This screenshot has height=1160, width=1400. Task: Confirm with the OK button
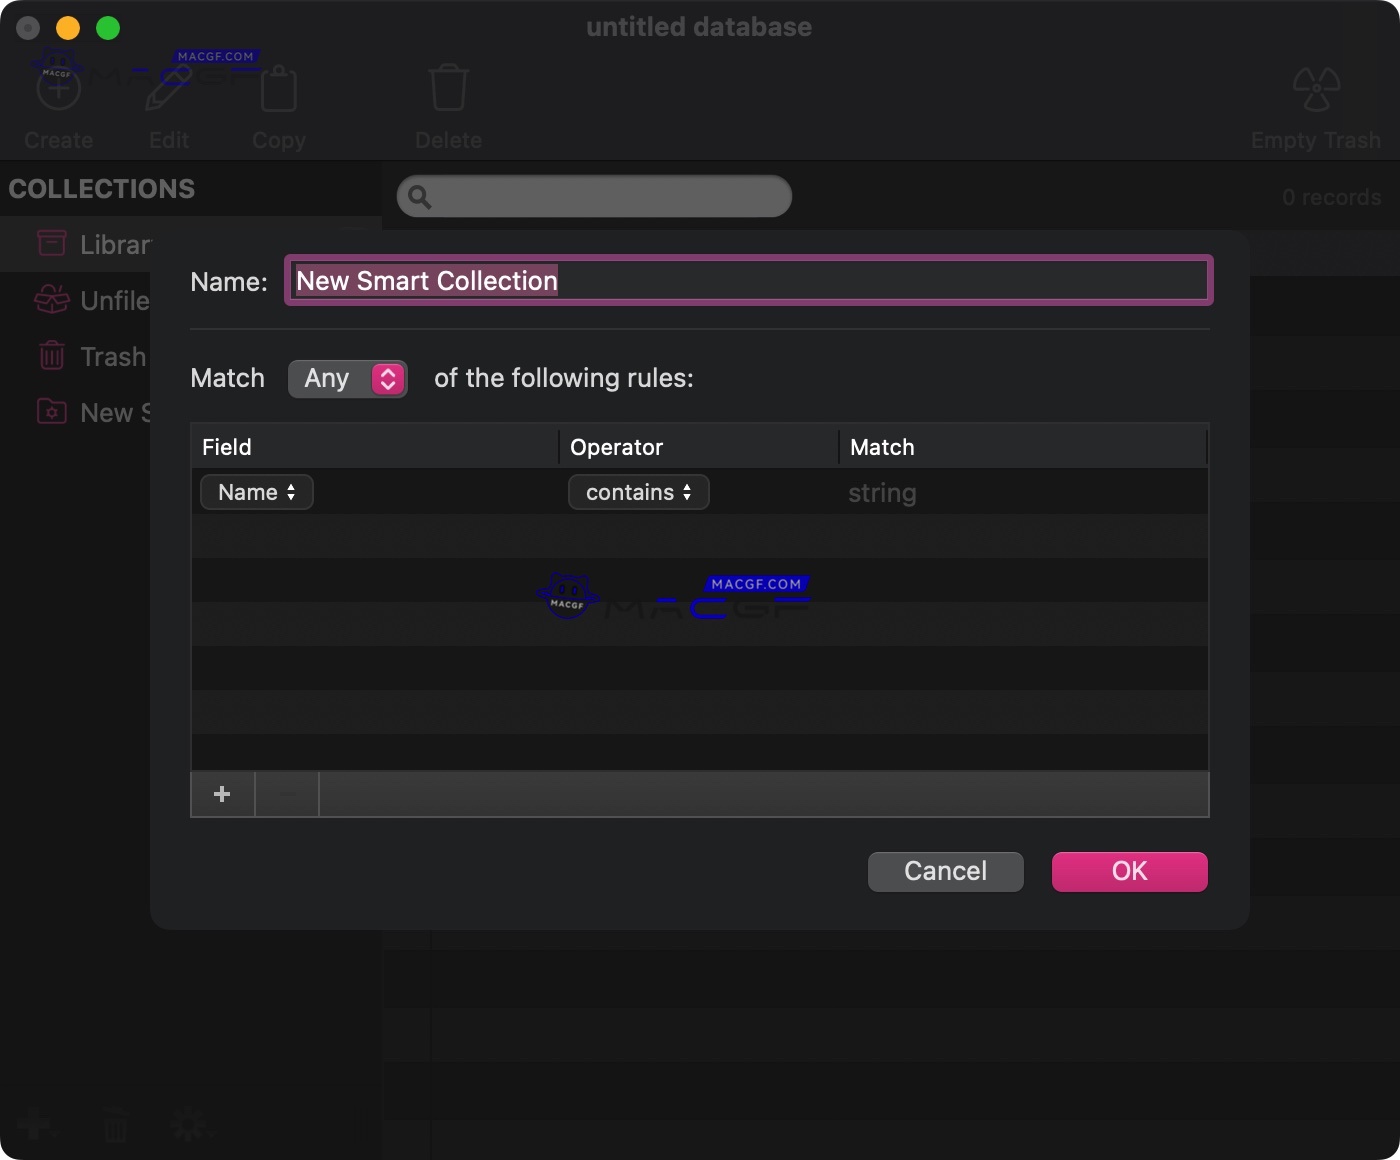1129,871
